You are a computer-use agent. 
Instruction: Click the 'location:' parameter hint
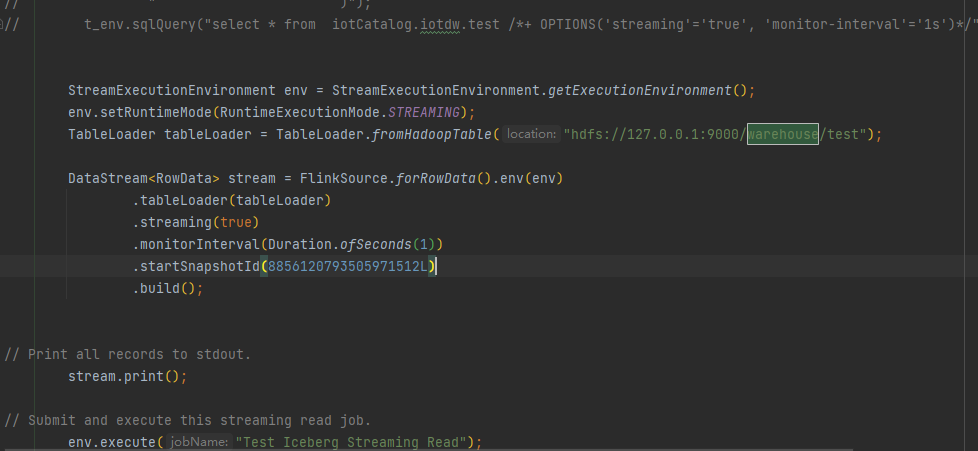[531, 134]
